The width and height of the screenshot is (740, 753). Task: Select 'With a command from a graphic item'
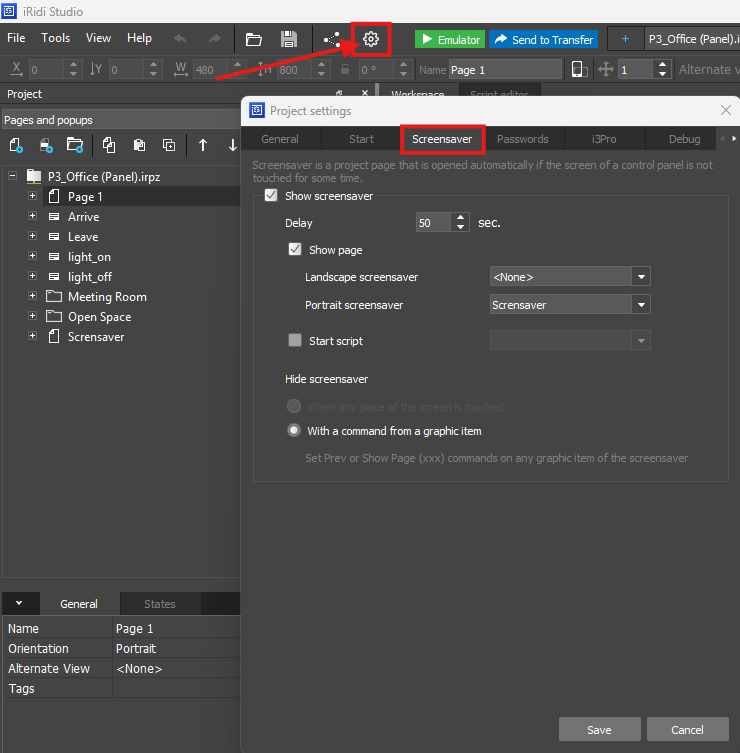tap(294, 431)
